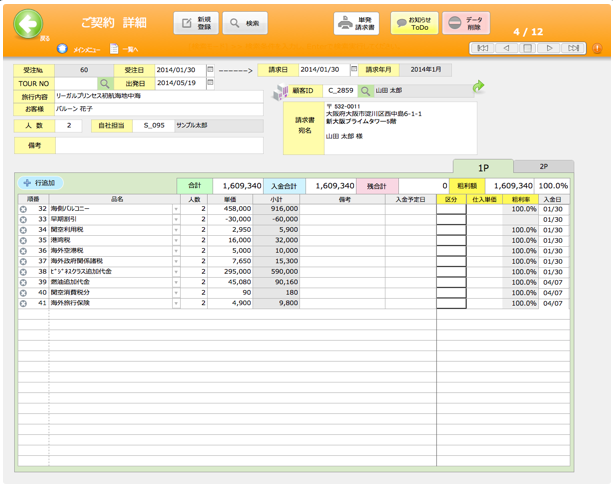The height and width of the screenshot is (485, 613).
Task: Click payment date 04/07 in row 41
Action: coord(553,304)
